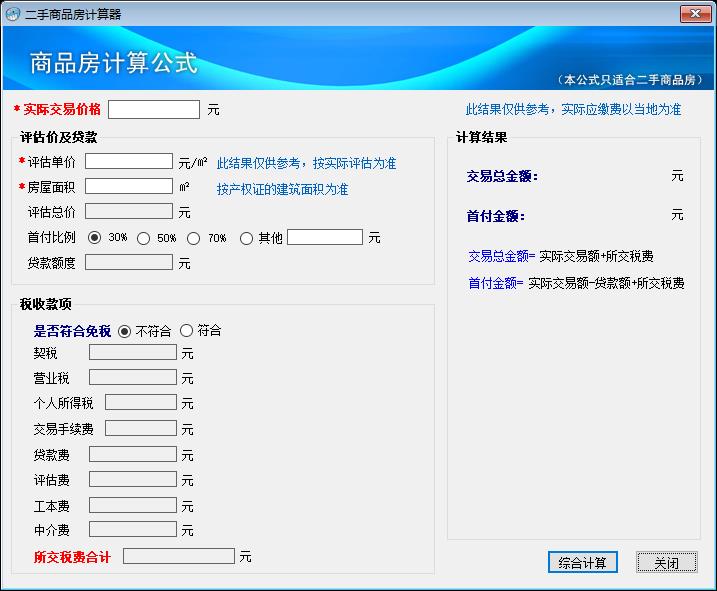Click the 首付金额: result label
717x591 pixels.
pos(496,216)
